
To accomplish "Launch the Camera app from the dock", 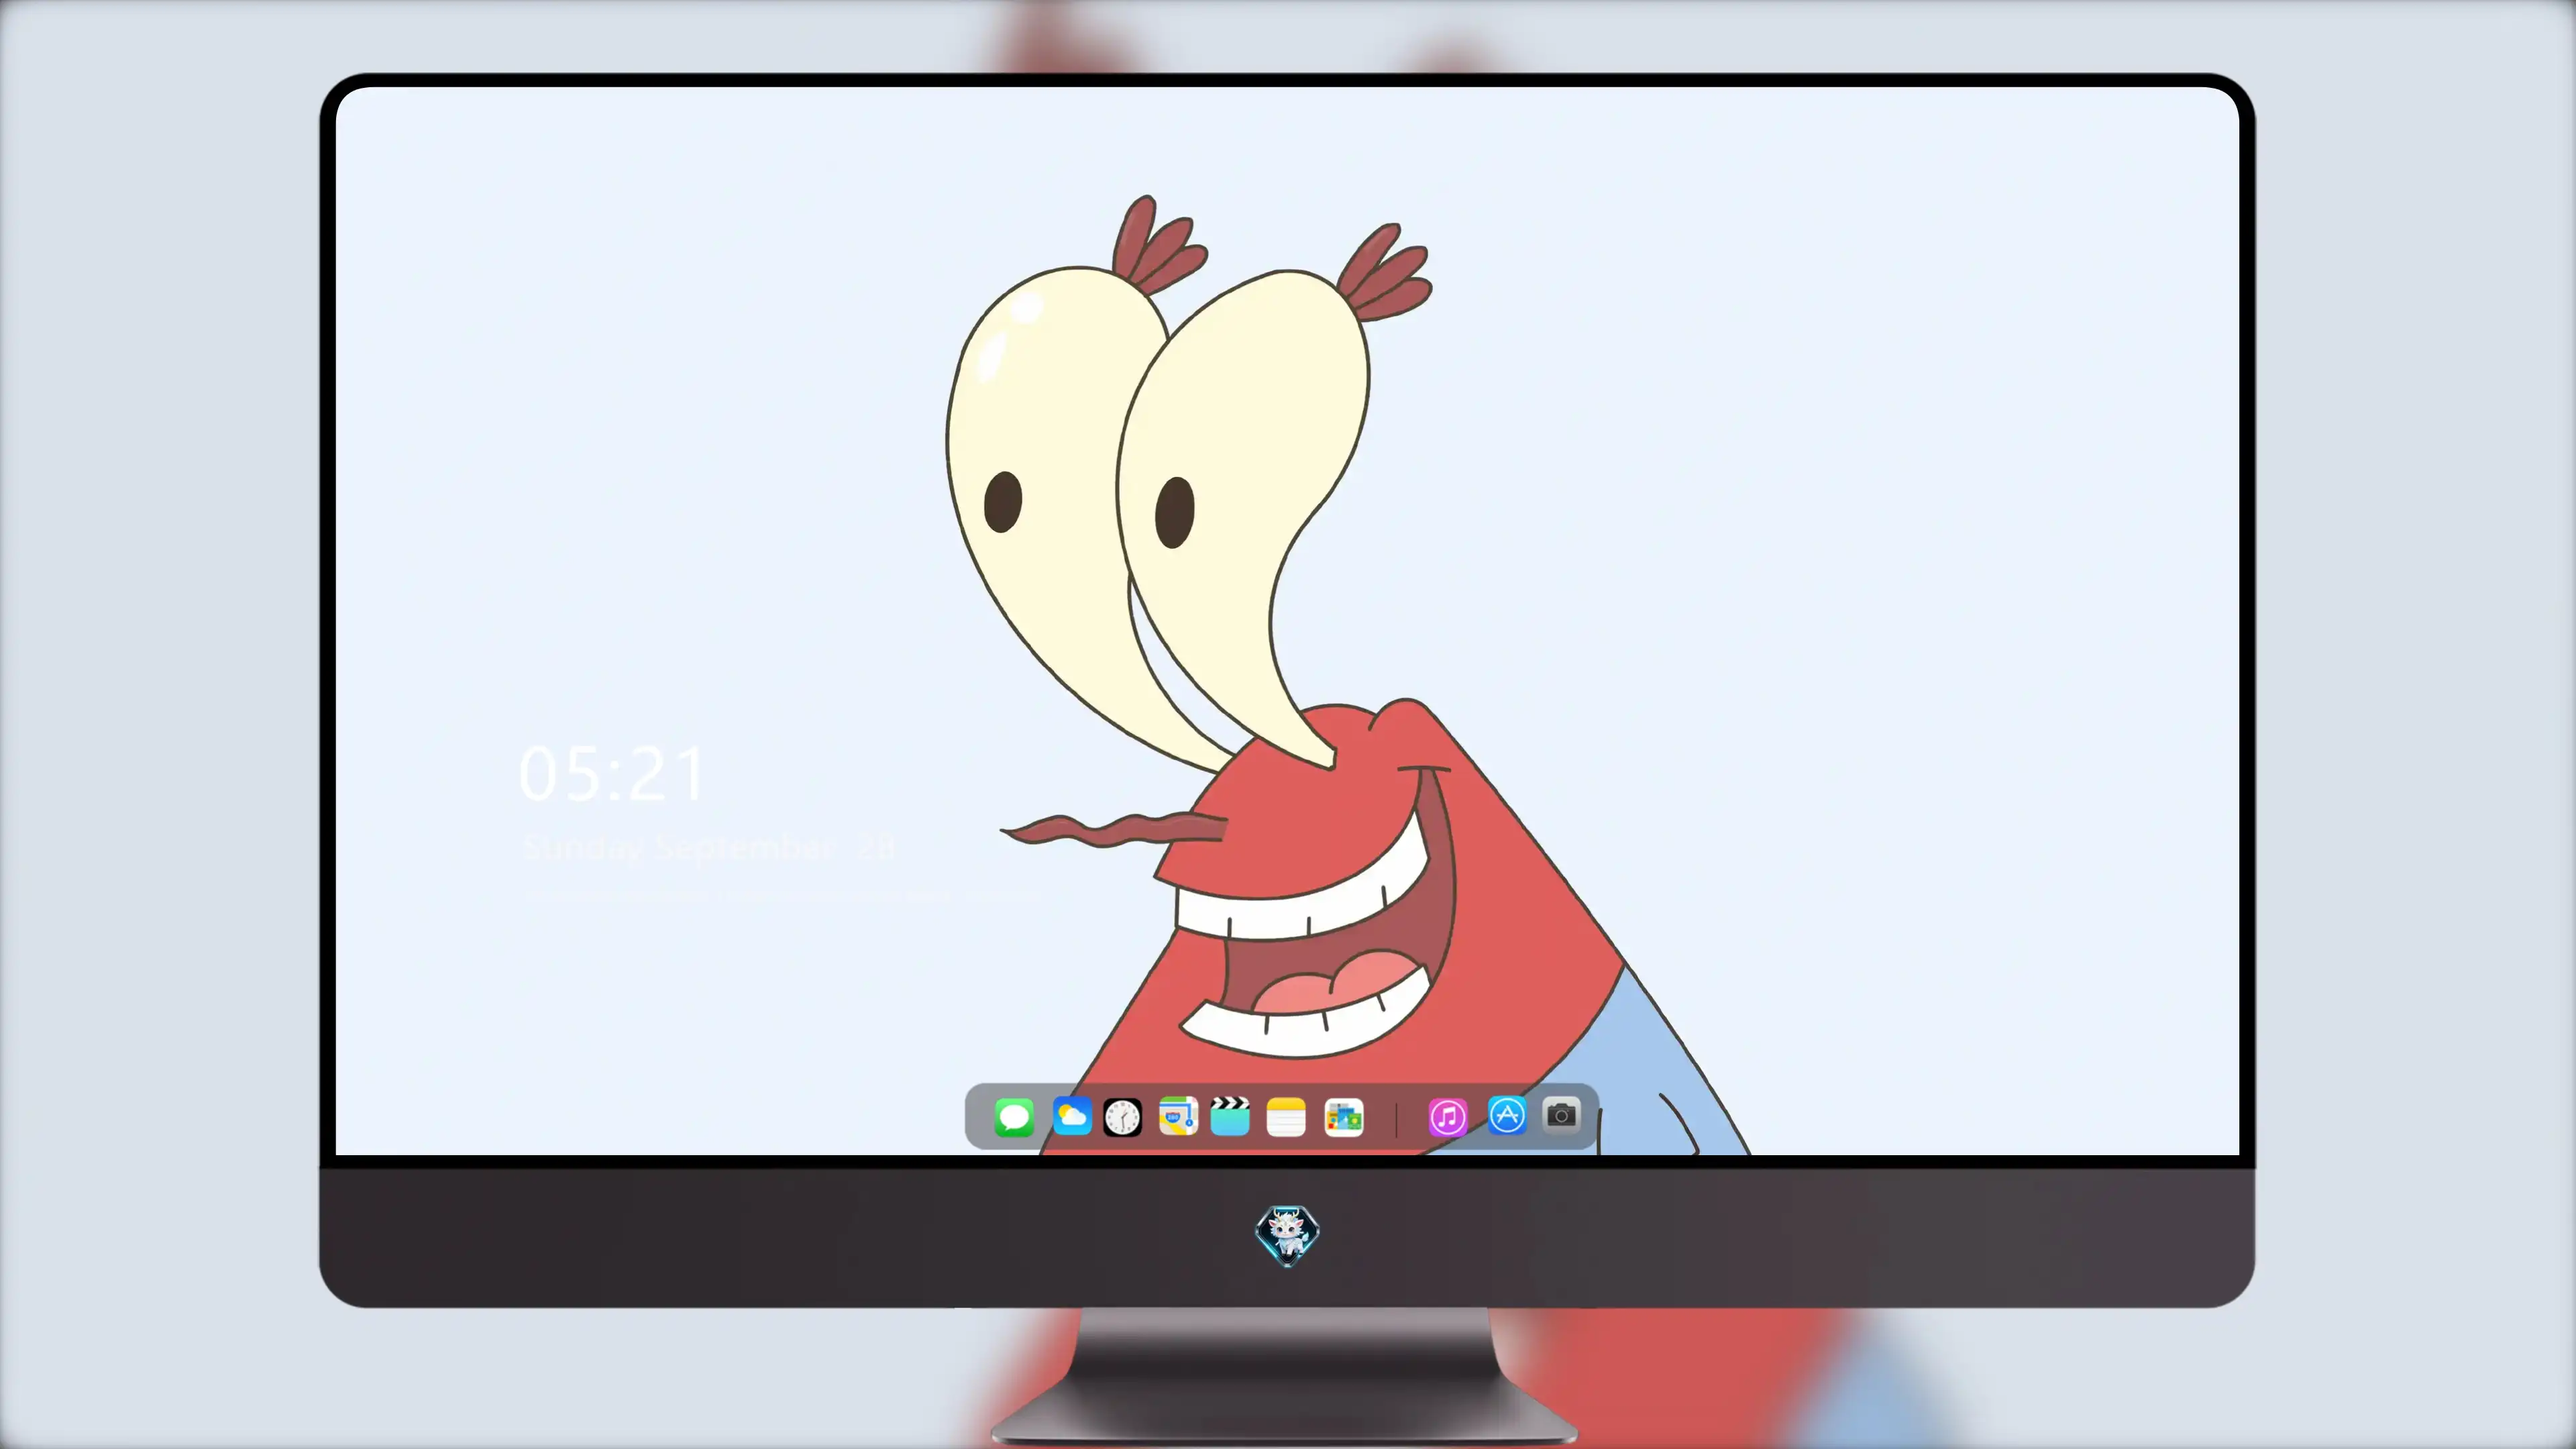I will (1561, 1114).
